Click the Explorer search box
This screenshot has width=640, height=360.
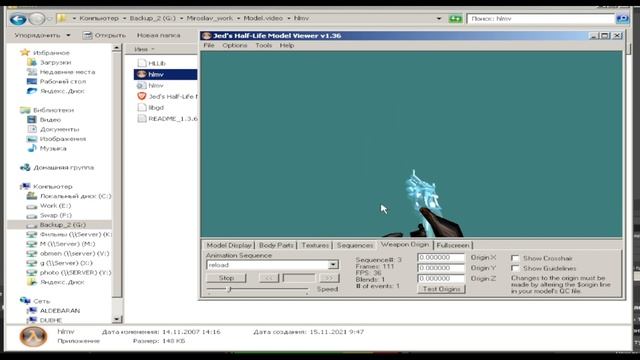pyautogui.click(x=541, y=19)
